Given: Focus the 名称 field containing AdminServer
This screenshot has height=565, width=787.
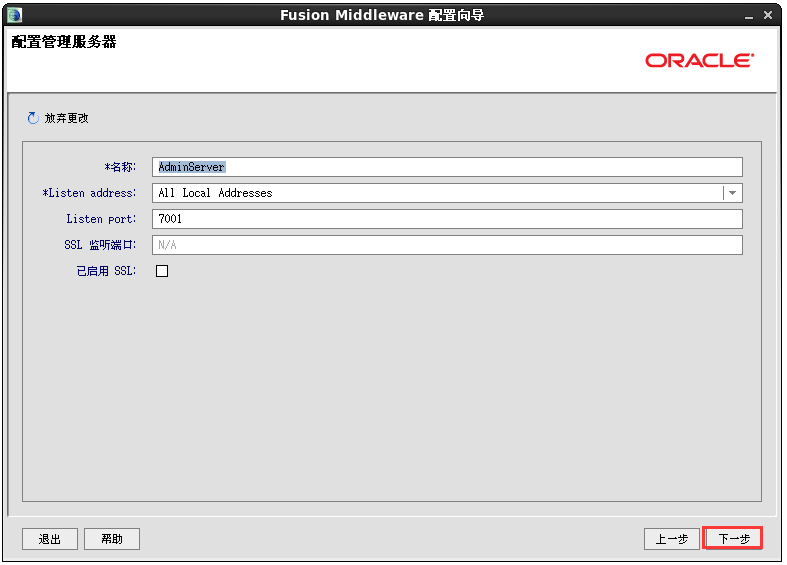Looking at the screenshot, I should point(447,167).
